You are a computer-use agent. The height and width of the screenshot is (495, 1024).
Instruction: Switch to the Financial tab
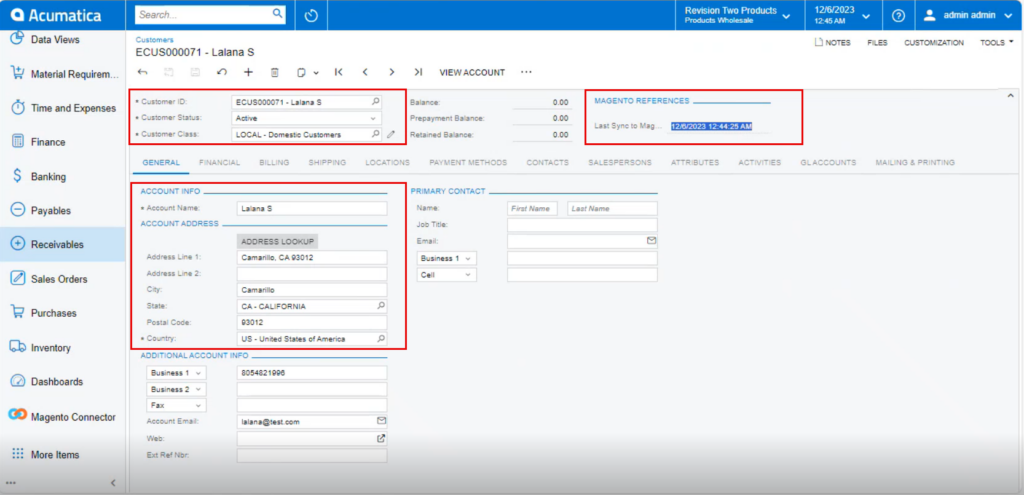tap(219, 163)
